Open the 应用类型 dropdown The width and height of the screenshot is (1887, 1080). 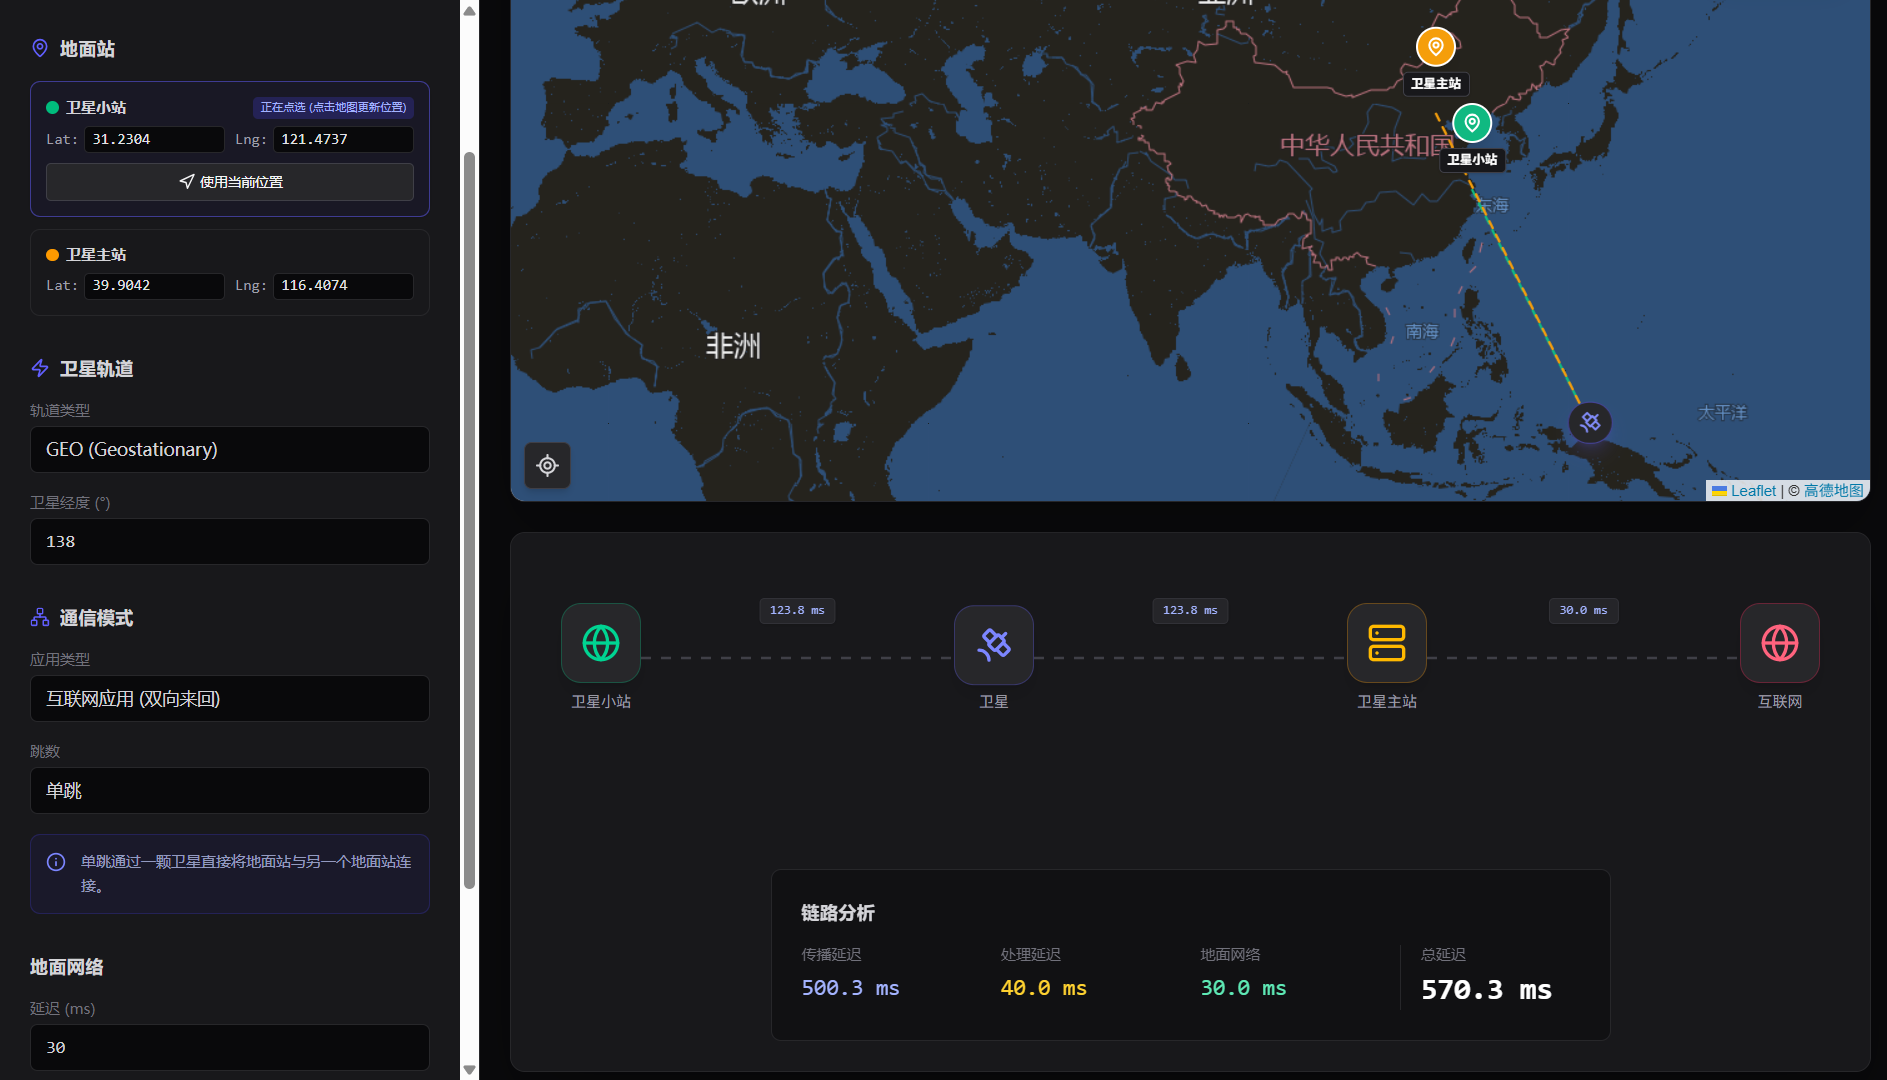(230, 699)
